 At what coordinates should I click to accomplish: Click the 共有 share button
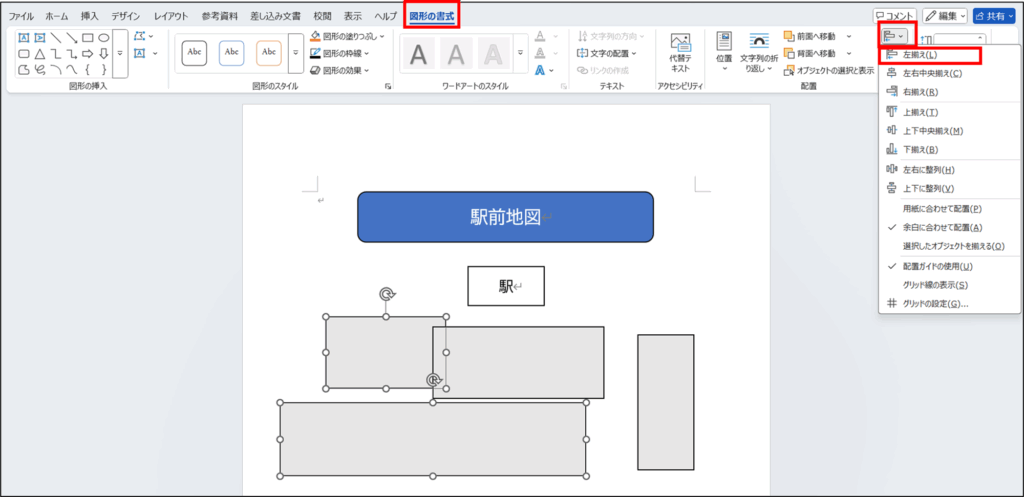tap(994, 16)
